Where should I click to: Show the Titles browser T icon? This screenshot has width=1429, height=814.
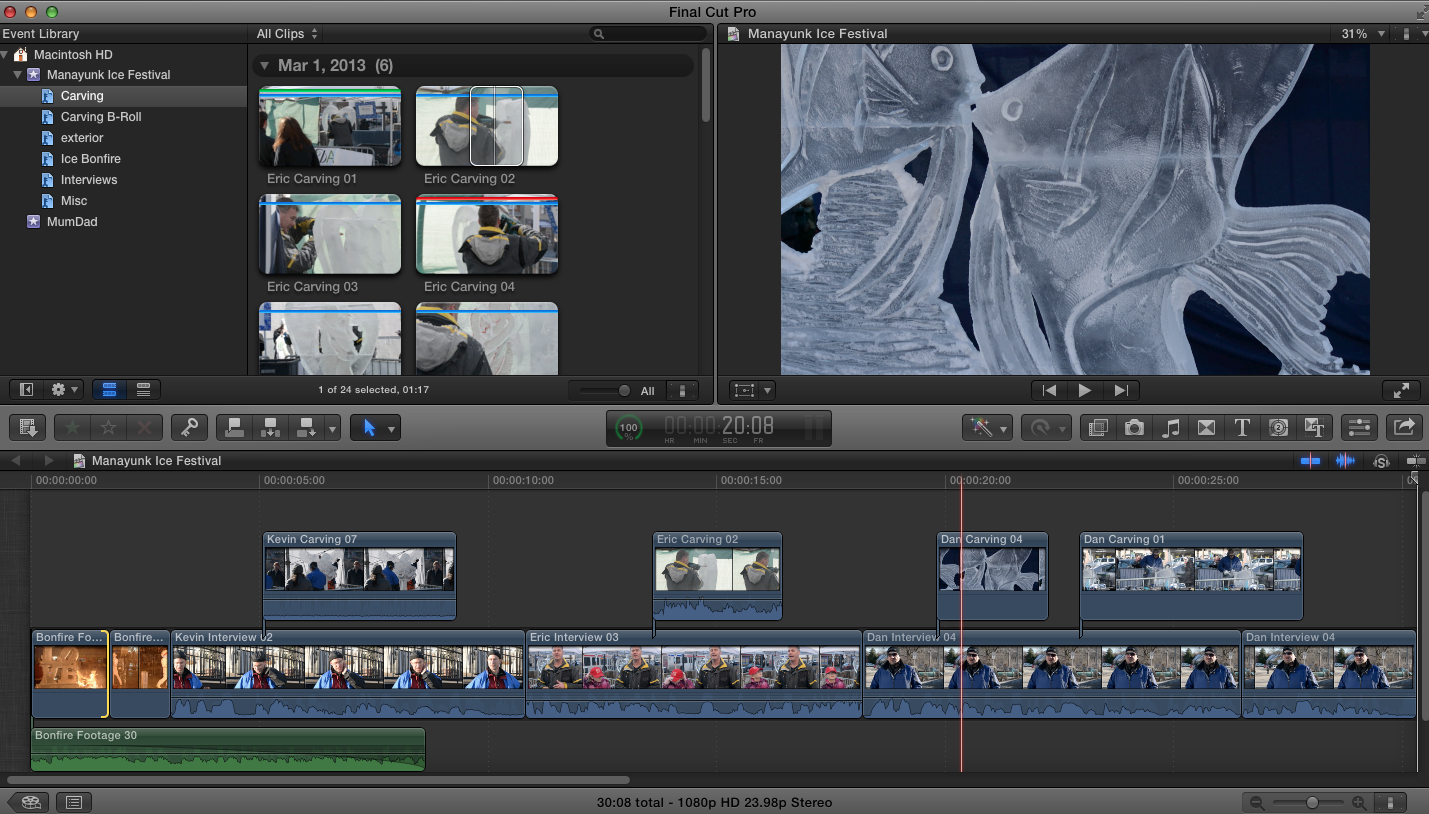click(x=1242, y=428)
